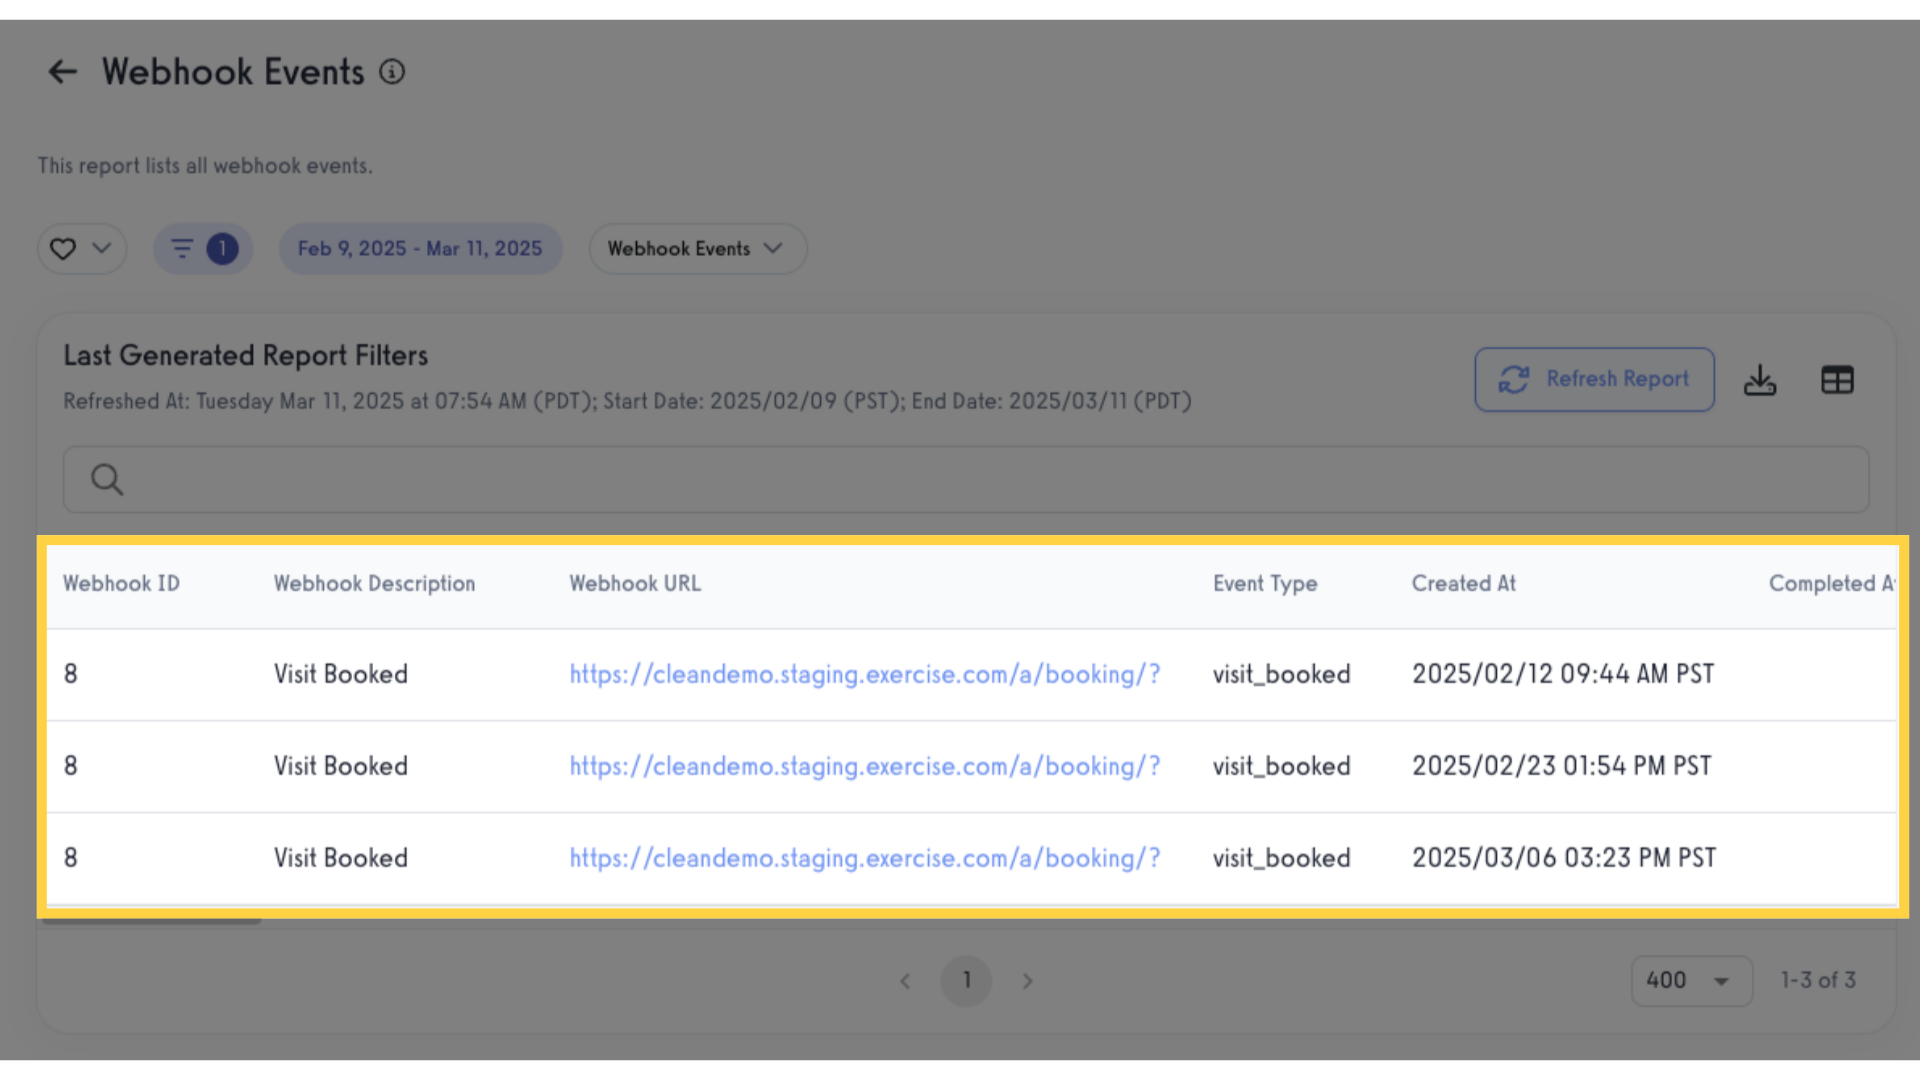
Task: Open the filter icon with badge 1
Action: (x=203, y=248)
